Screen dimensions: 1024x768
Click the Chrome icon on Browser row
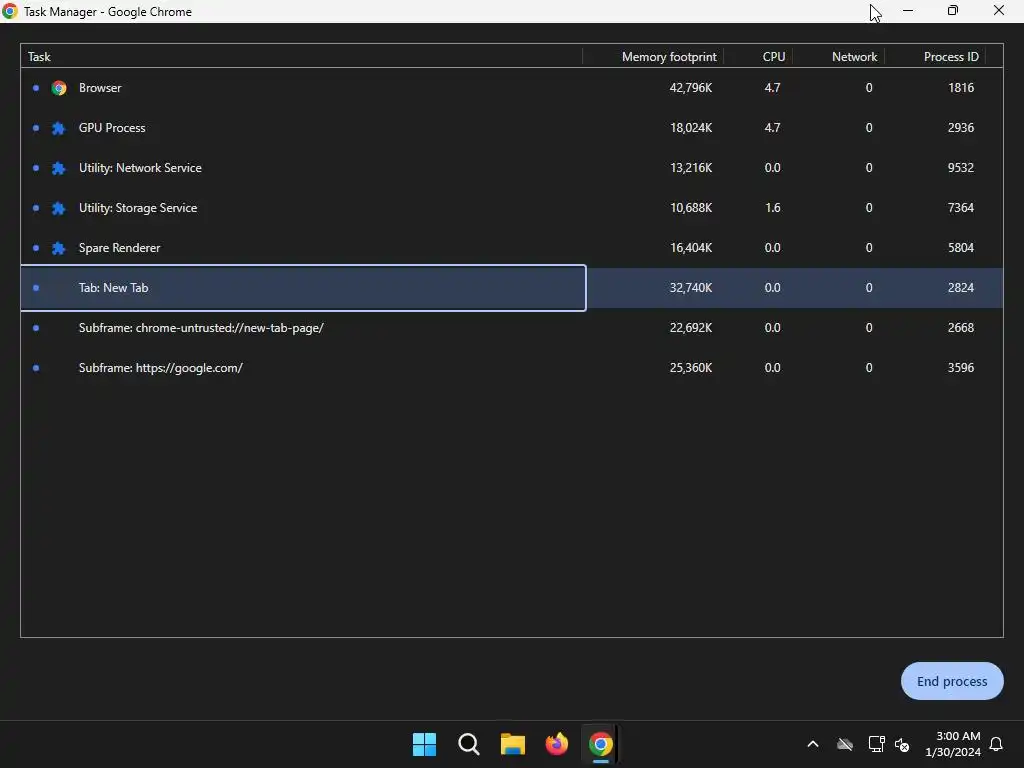coord(59,88)
